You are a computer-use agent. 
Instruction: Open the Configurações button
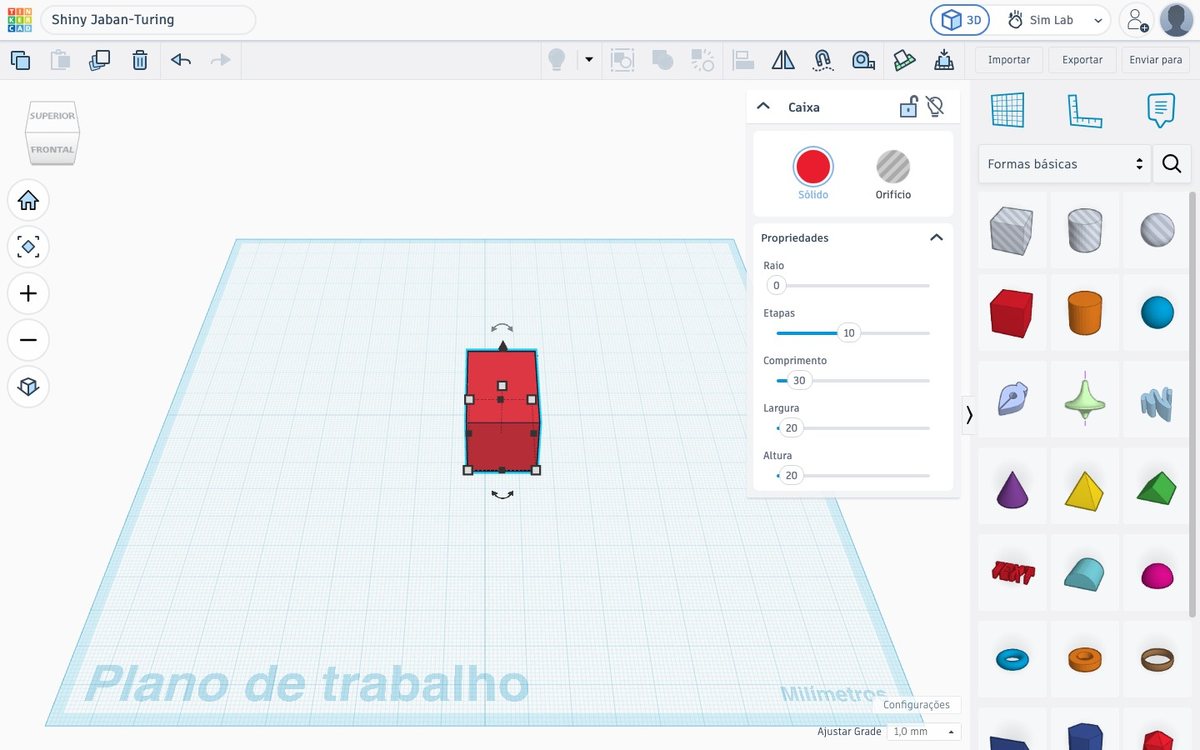916,705
